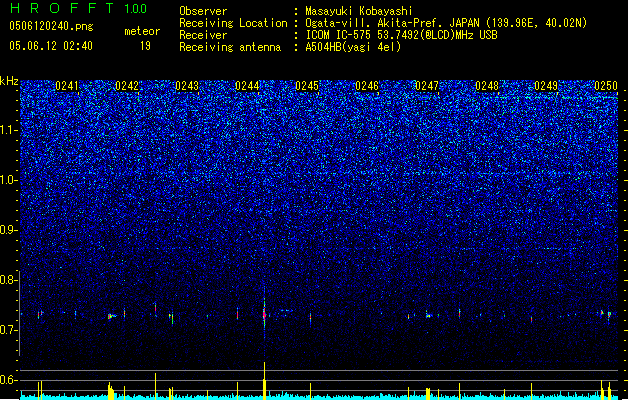The image size is (629, 400).
Task: Click the HROFFT program title
Action: point(61,8)
